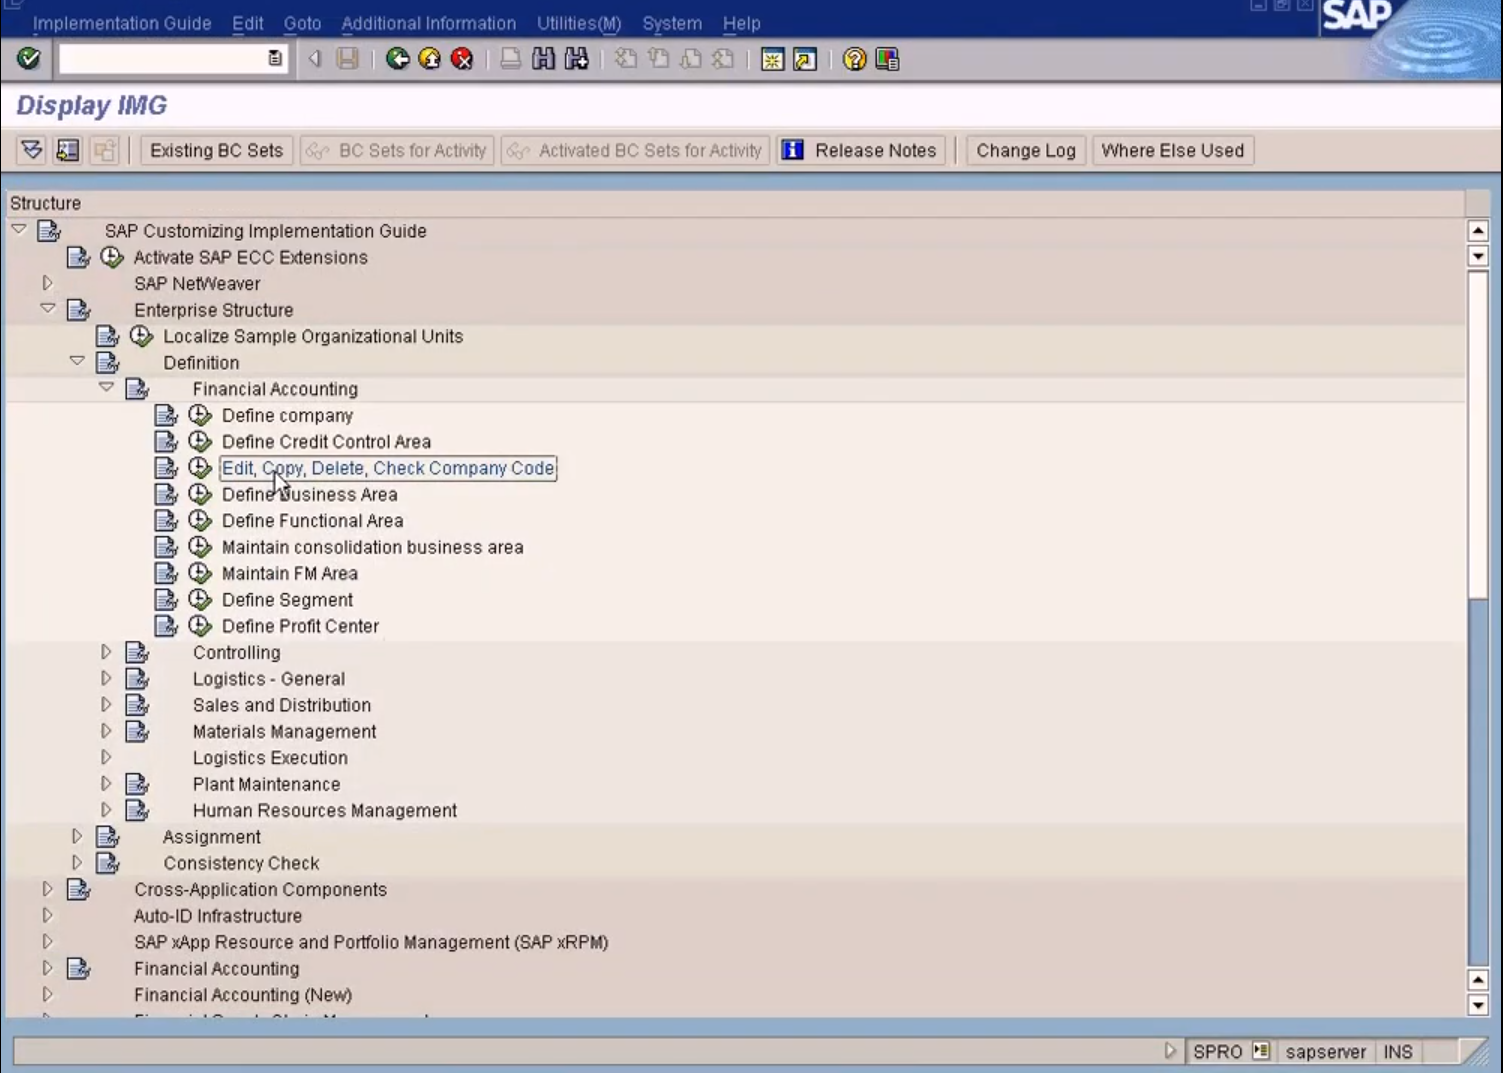
Task: Select Edit, Copy, Delete, Check Company Code
Action: point(388,468)
